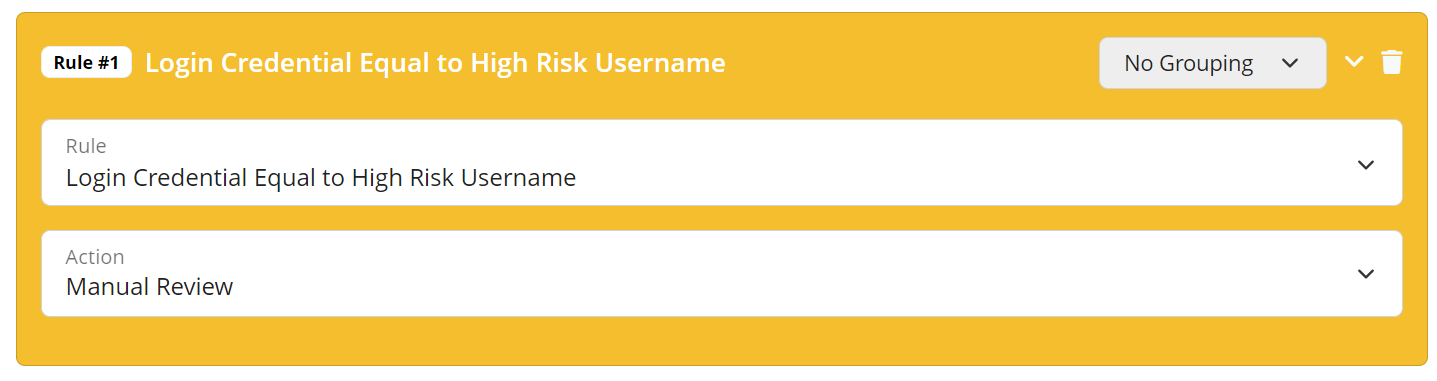This screenshot has height=381, width=1437.
Task: Toggle the card collapse chevron beside the trash
Action: tap(1354, 61)
